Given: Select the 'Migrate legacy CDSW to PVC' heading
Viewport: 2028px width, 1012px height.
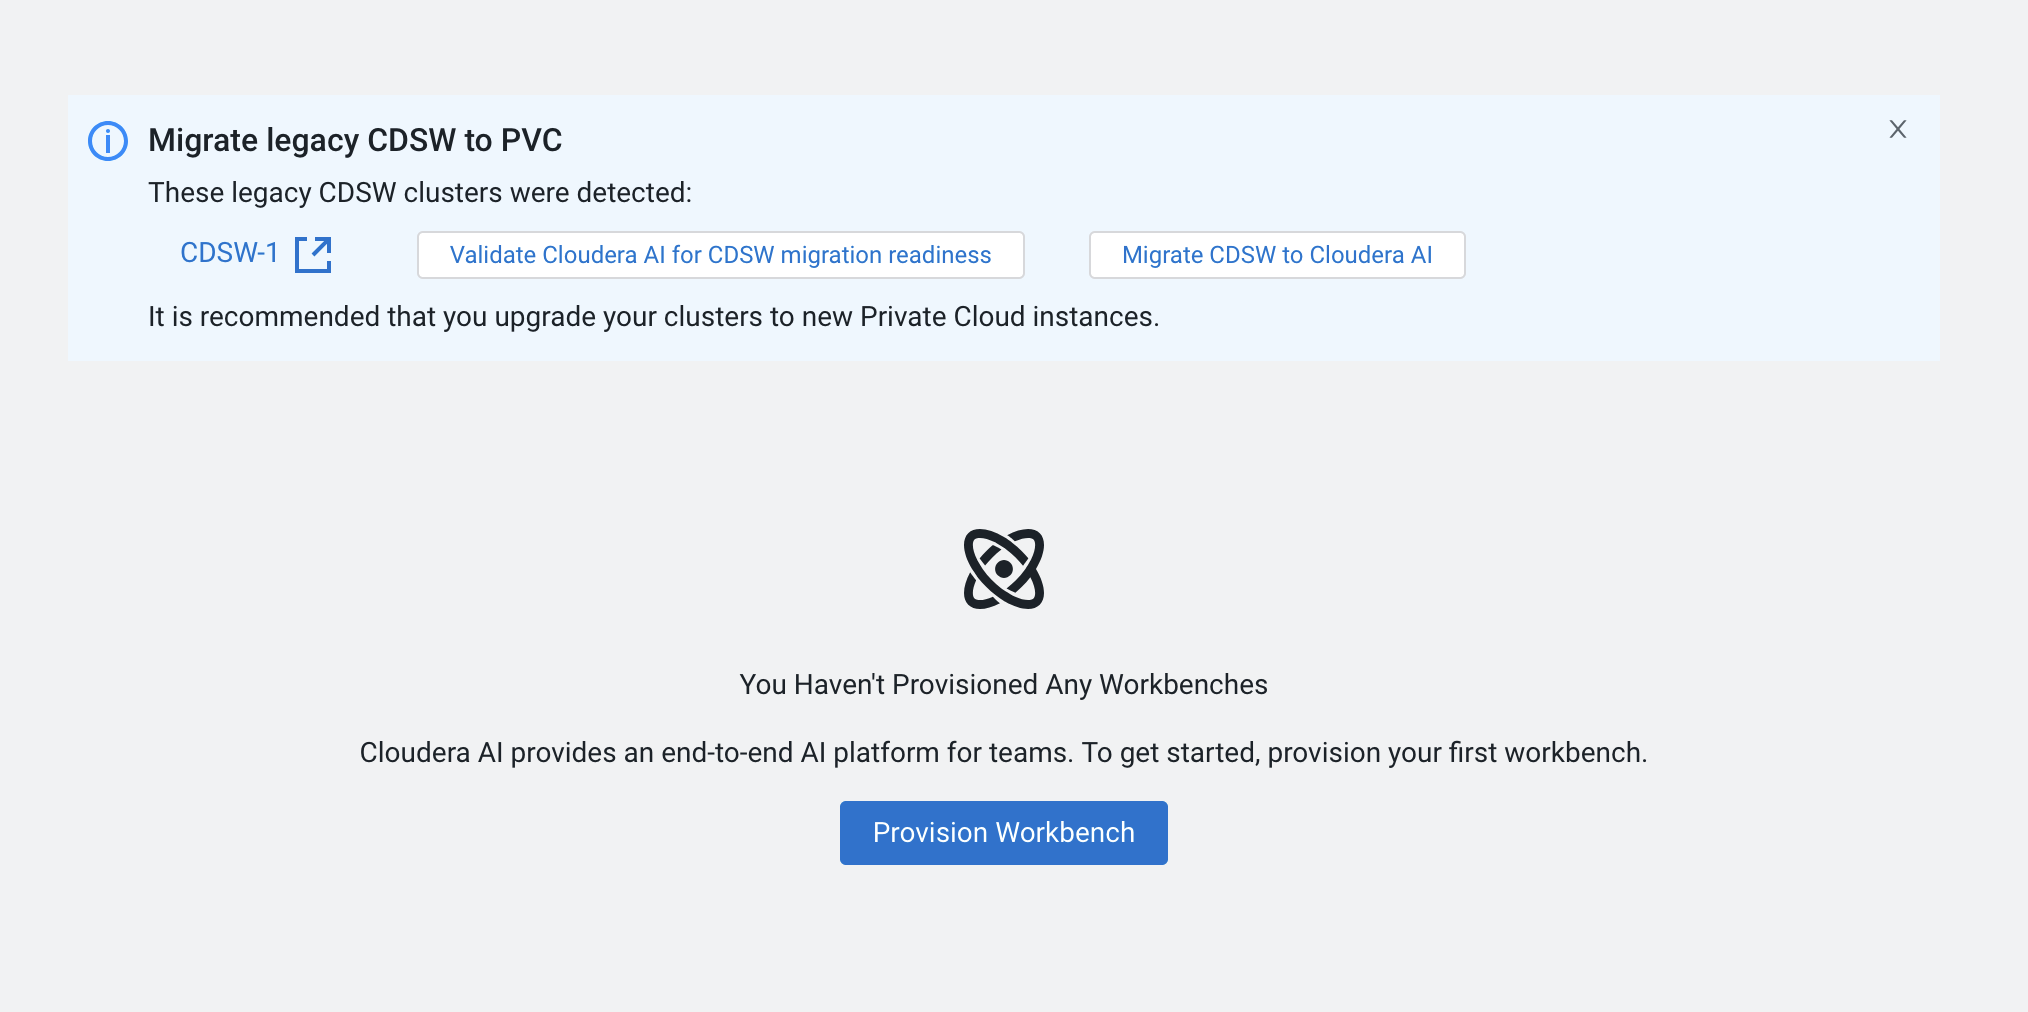Looking at the screenshot, I should (355, 141).
